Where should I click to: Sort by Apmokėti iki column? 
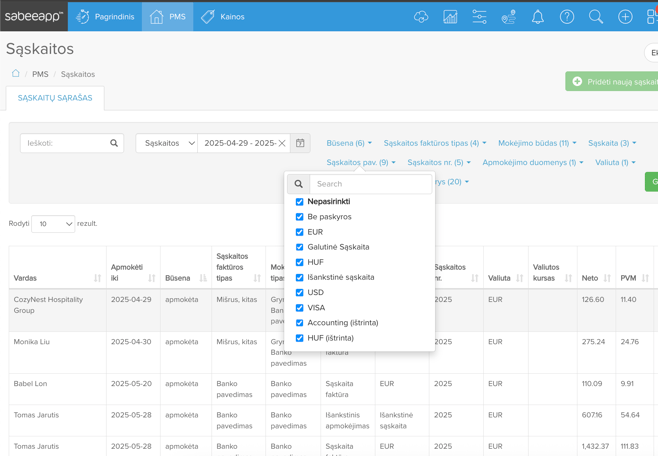coord(152,278)
